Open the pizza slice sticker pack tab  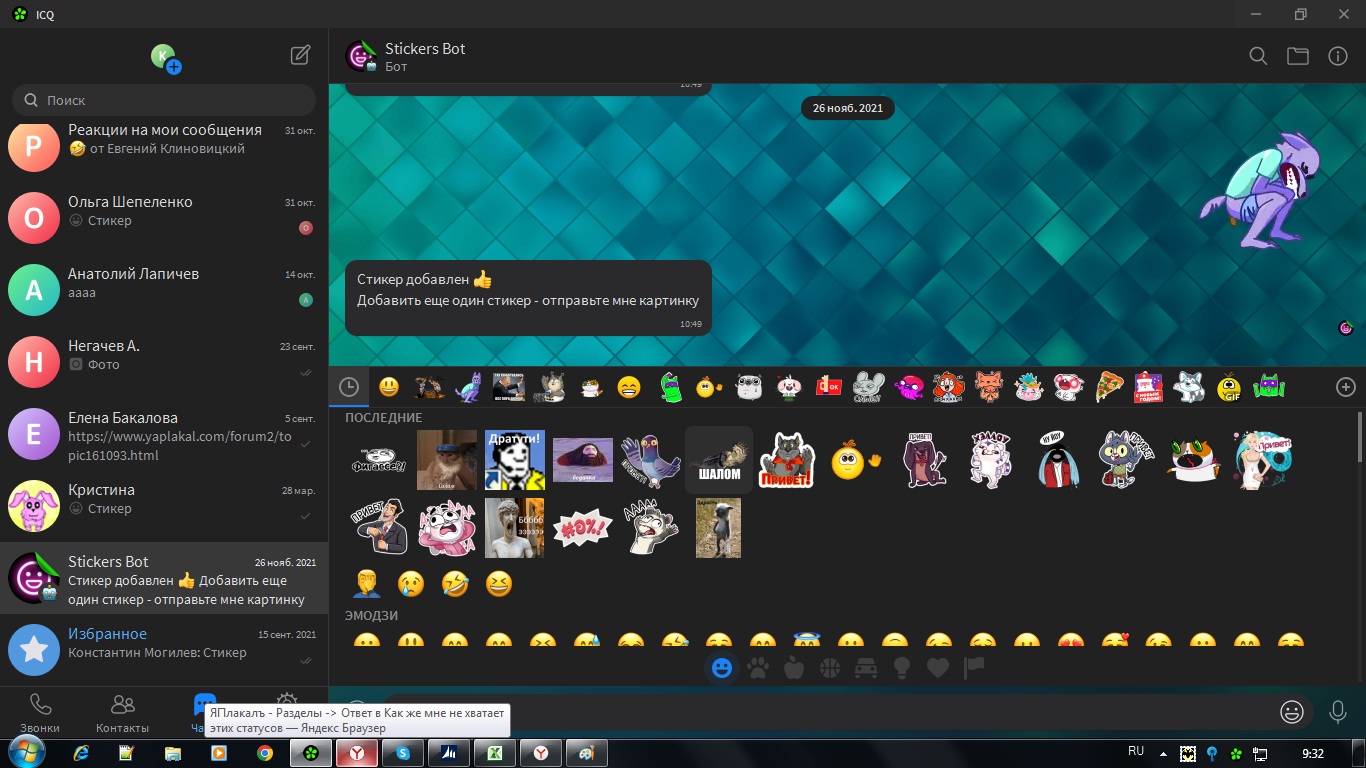(x=1109, y=387)
